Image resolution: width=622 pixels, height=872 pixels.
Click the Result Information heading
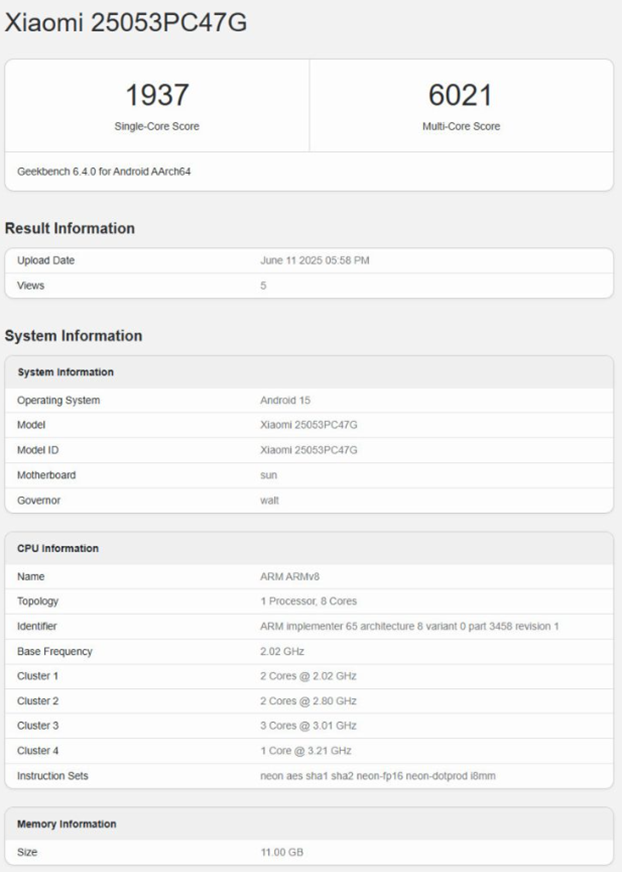[70, 229]
